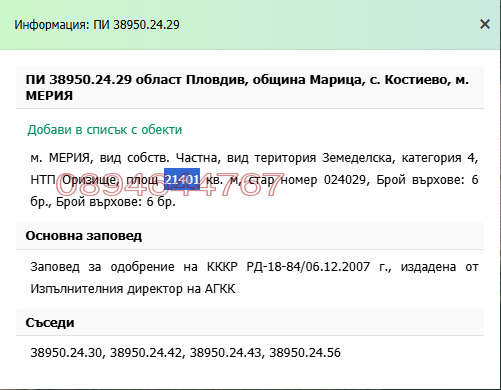Click the text 'Изпълнителния директор на АГКК'
This screenshot has height=390, width=501.
133,289
